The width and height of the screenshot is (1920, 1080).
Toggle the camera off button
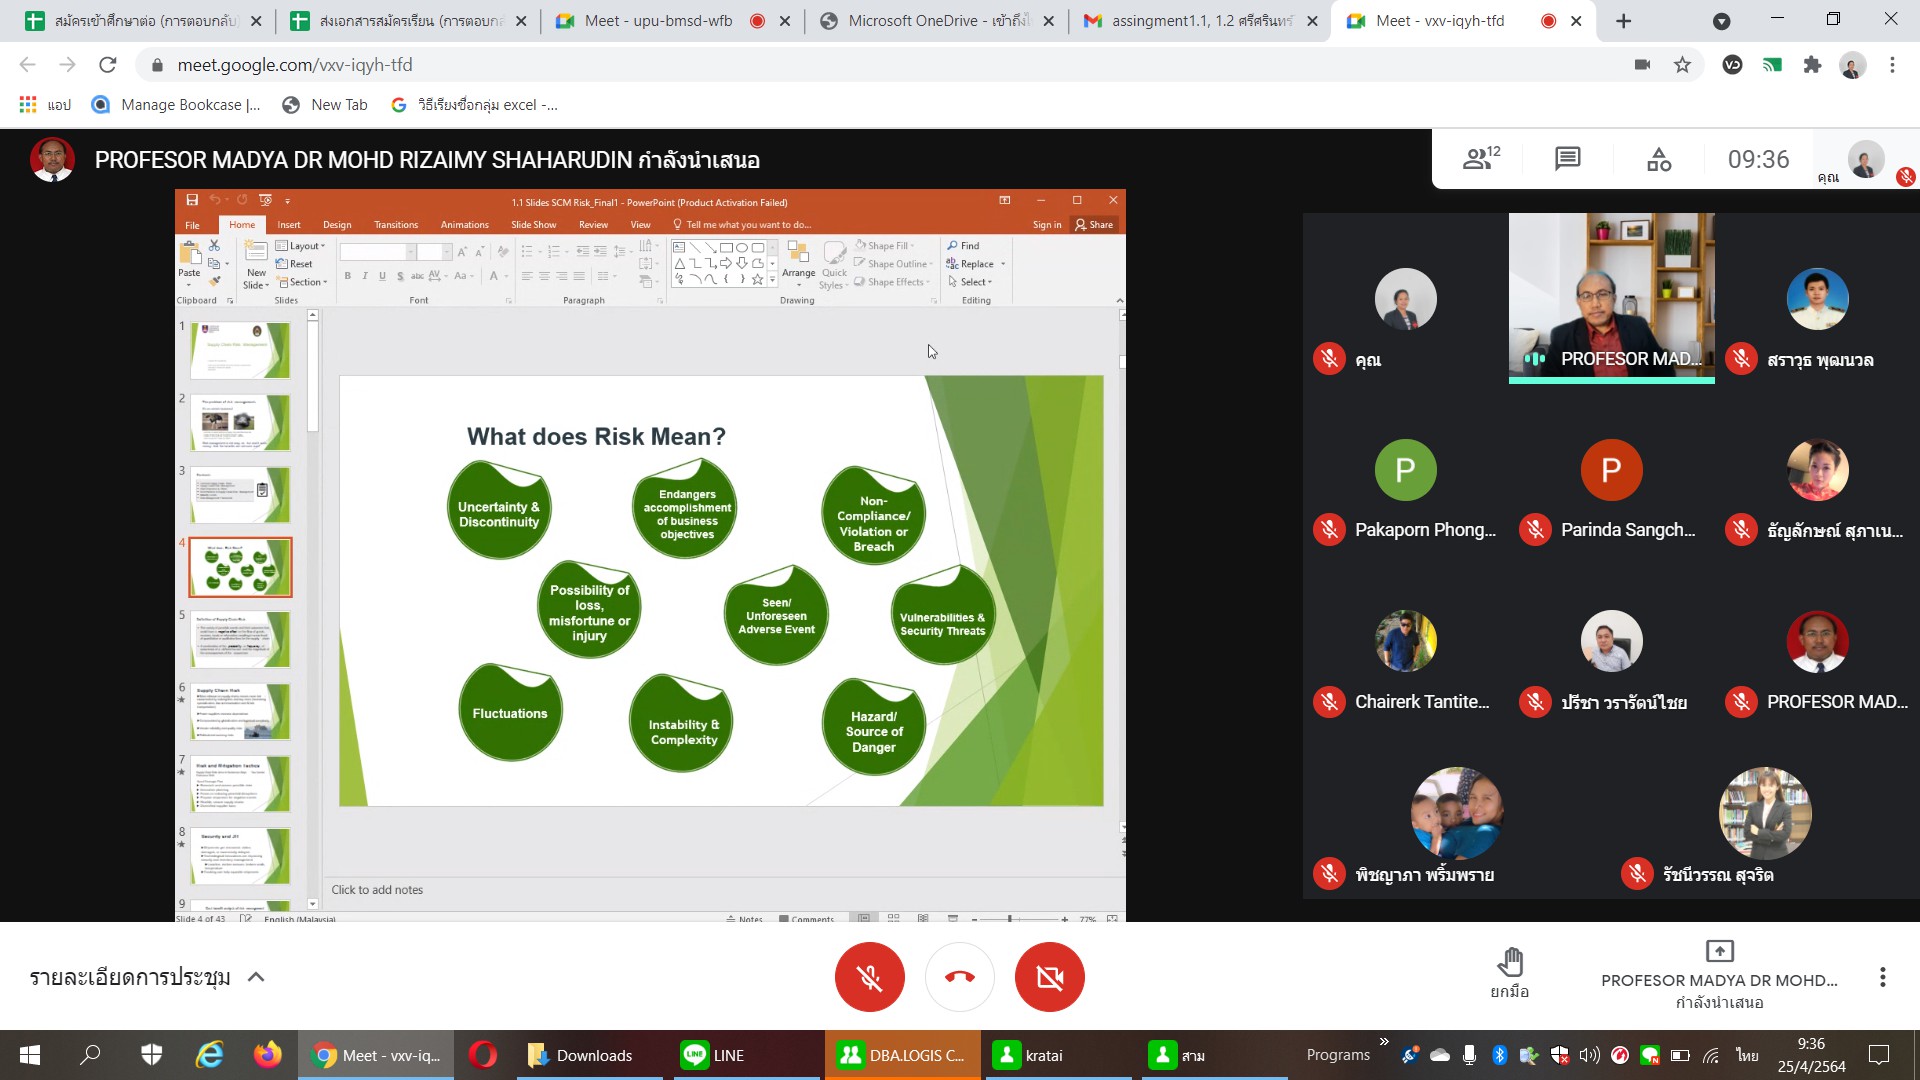point(1049,977)
